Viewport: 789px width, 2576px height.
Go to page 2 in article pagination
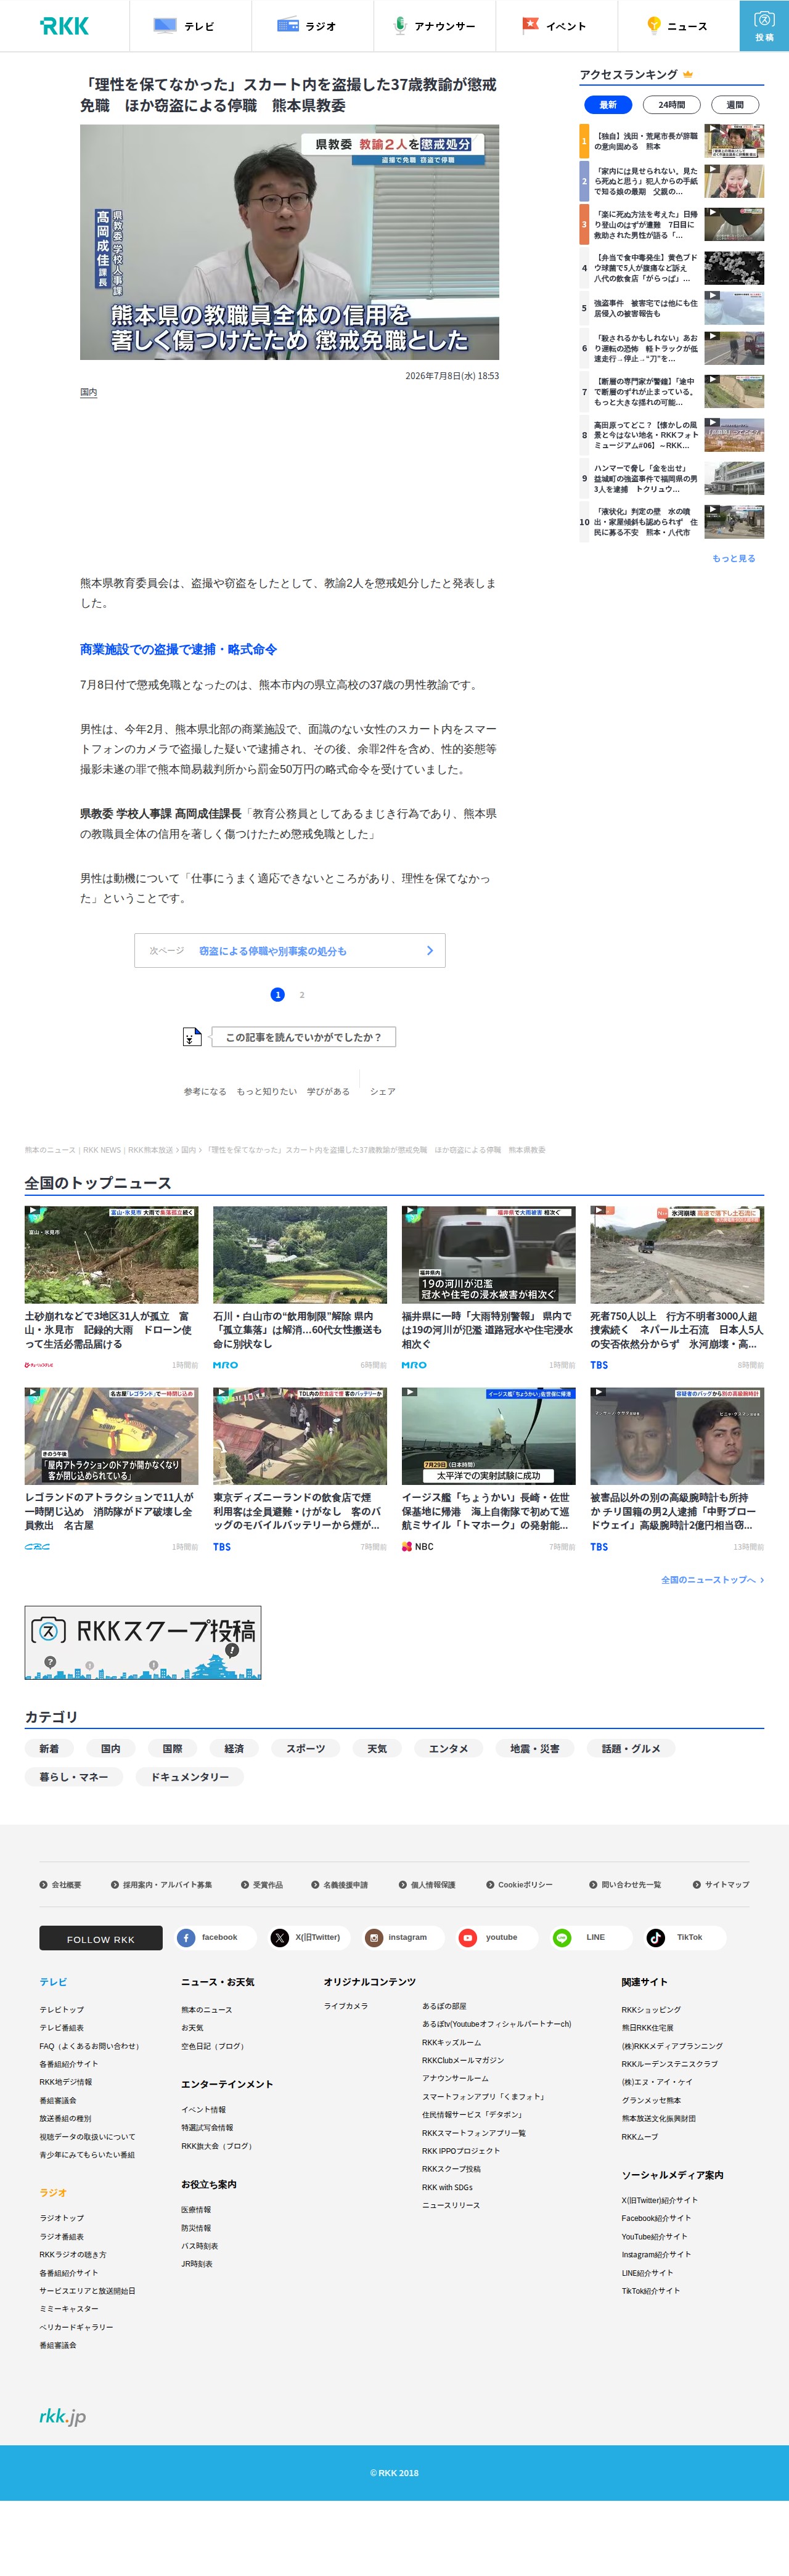pyautogui.click(x=302, y=995)
